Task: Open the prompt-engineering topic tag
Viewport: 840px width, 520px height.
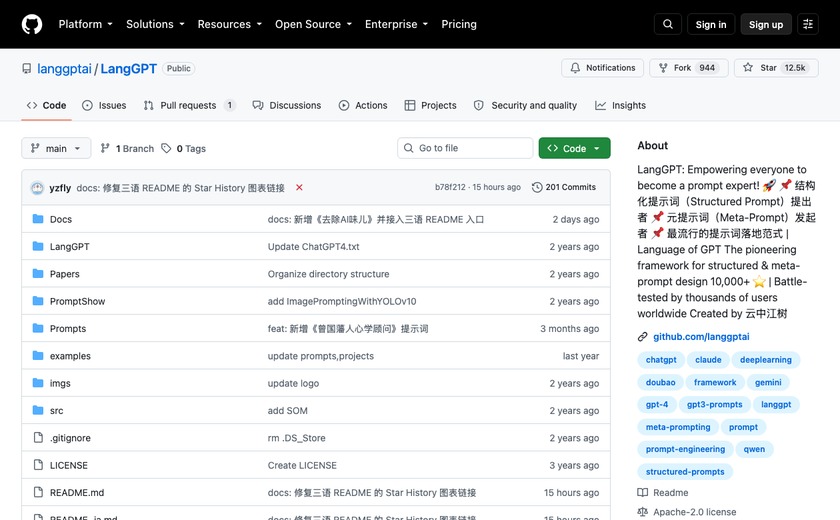Action: pyautogui.click(x=685, y=449)
